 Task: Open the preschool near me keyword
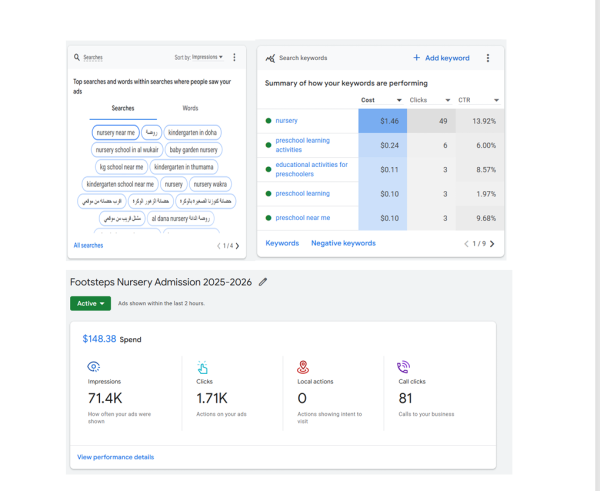click(x=303, y=218)
